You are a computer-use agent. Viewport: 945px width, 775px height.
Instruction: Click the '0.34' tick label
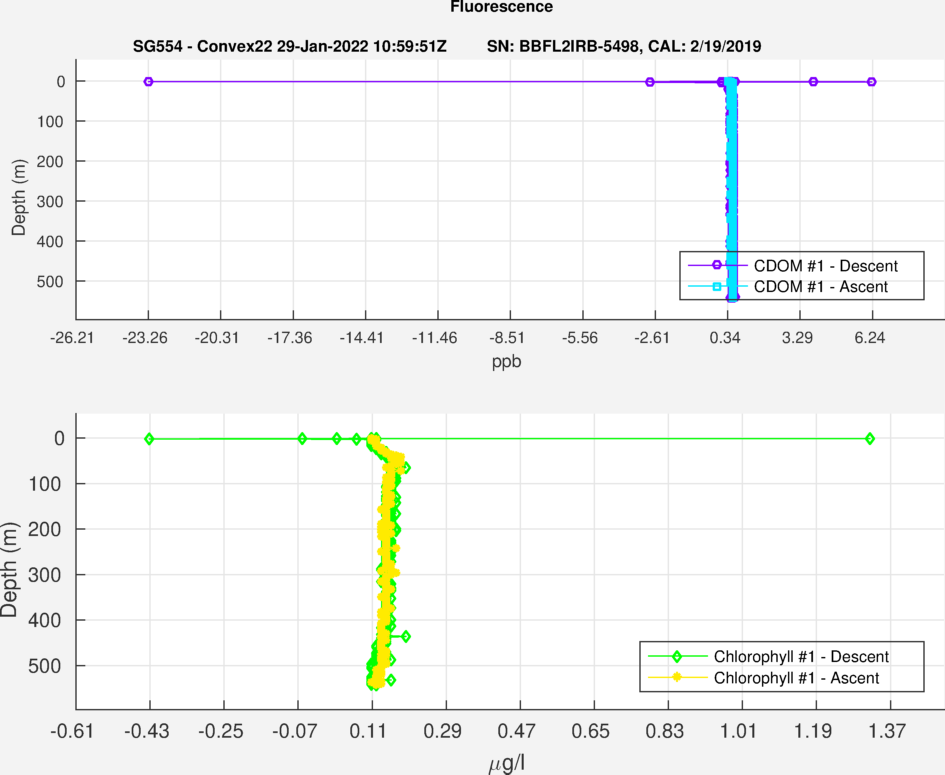[725, 337]
